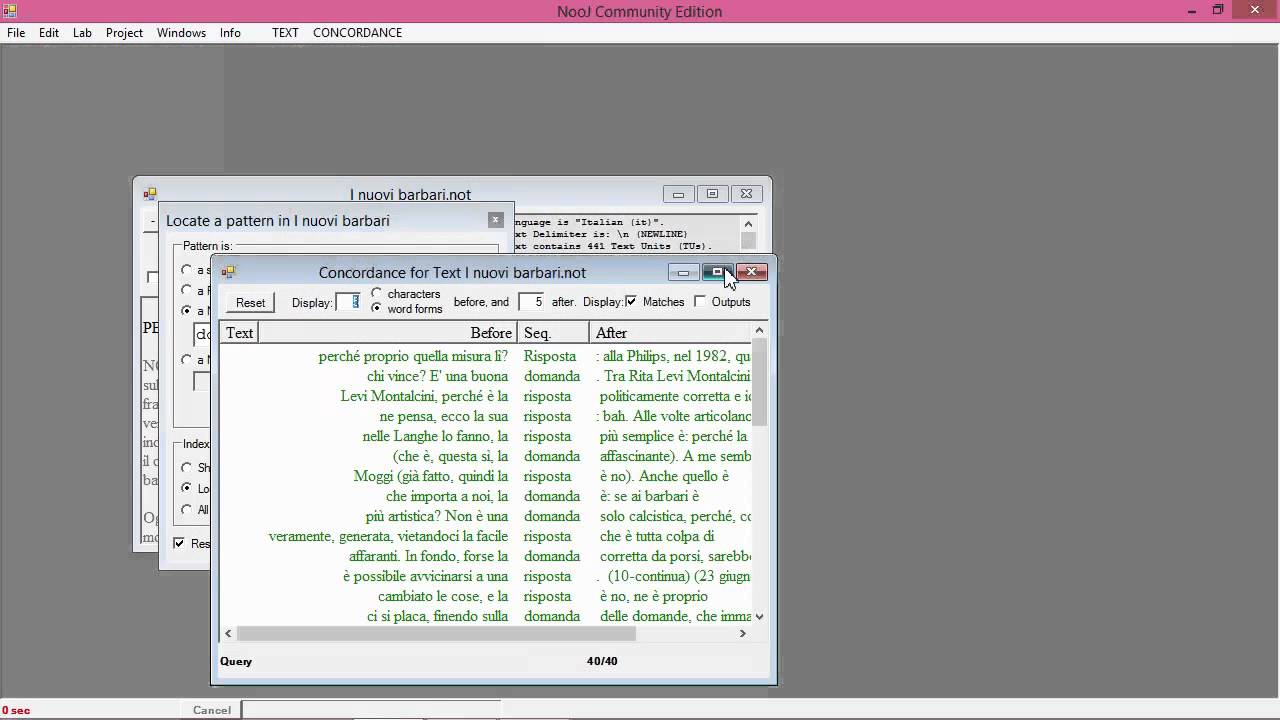Click text info pane scroll up arrow
This screenshot has height=720, width=1280.
click(748, 223)
